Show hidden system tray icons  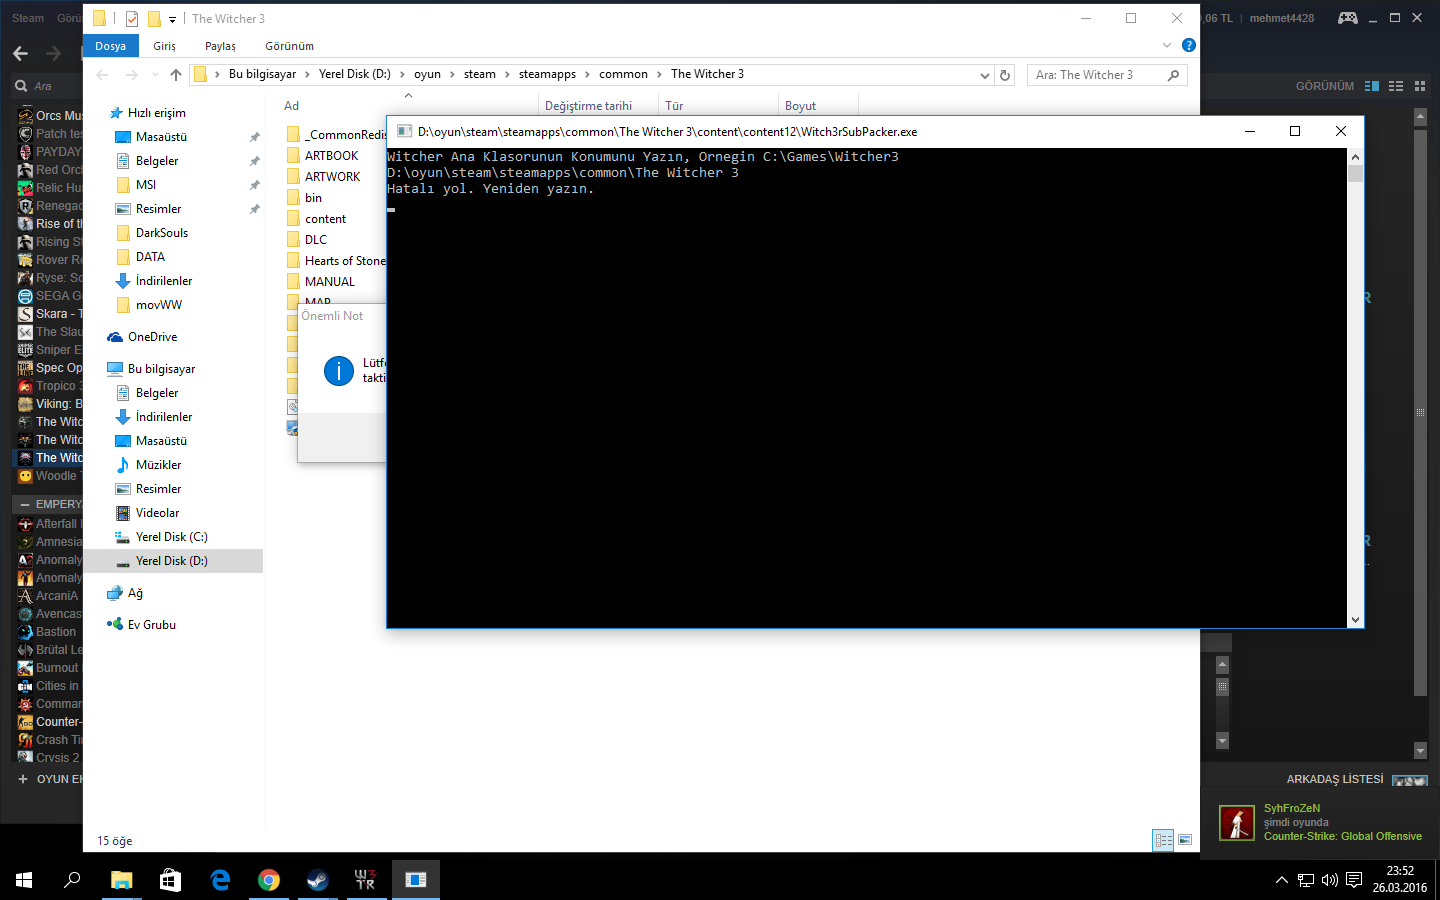tap(1282, 880)
